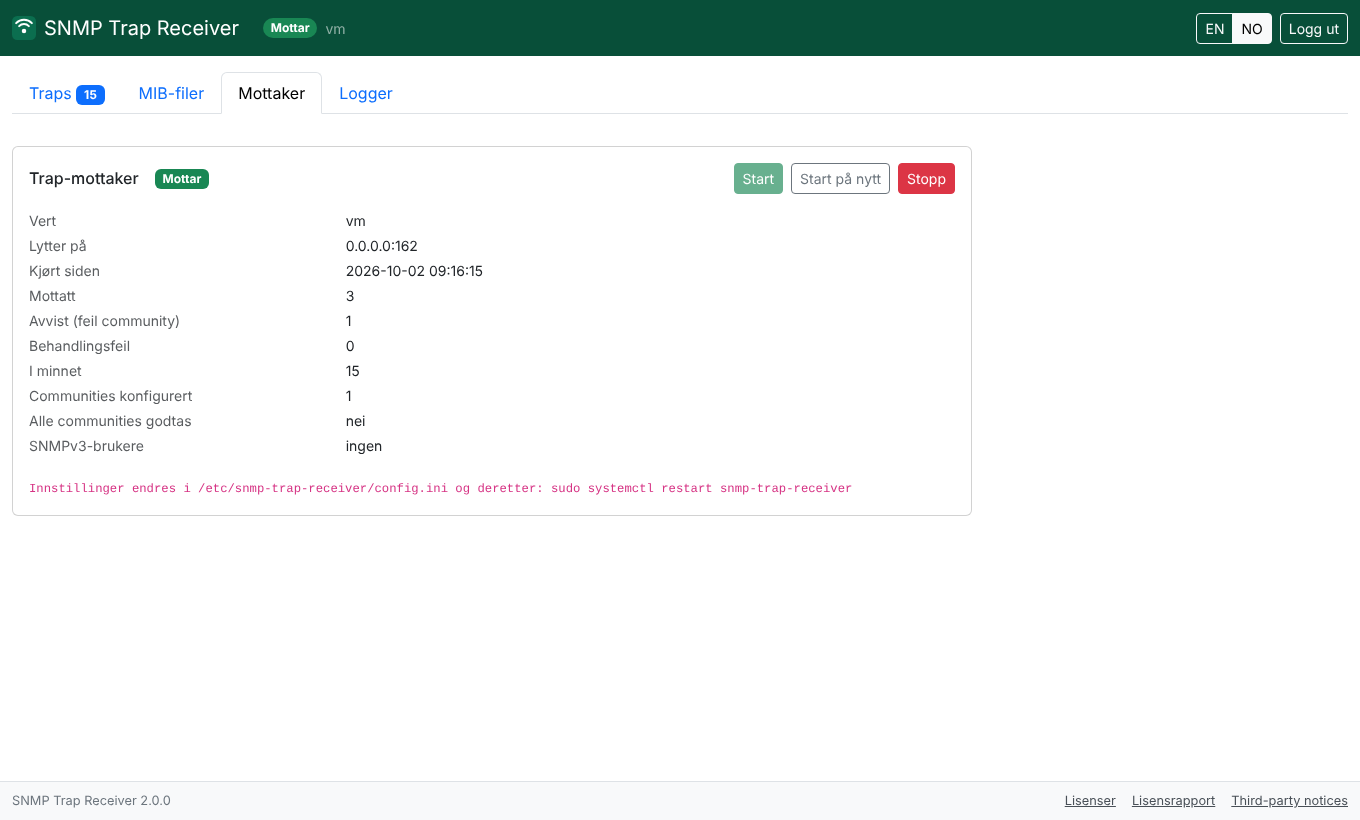Switch to the MIB-filer tab
The width and height of the screenshot is (1360, 820).
click(x=171, y=93)
